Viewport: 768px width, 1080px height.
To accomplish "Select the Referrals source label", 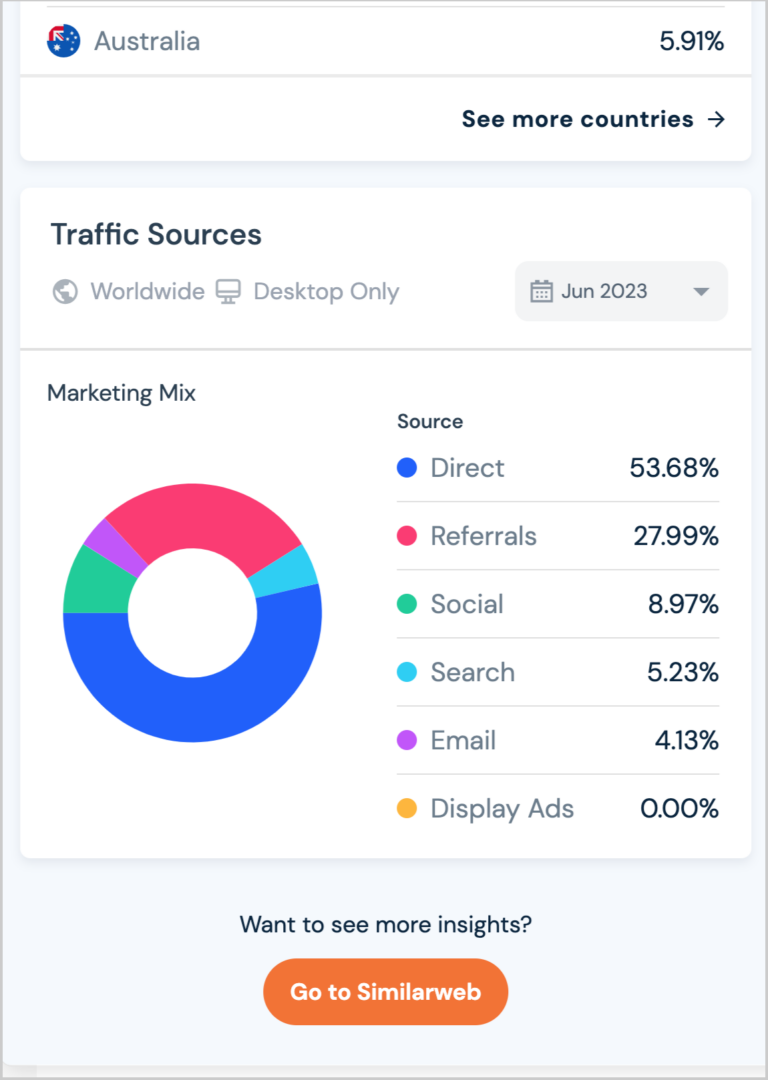I will (x=484, y=536).
